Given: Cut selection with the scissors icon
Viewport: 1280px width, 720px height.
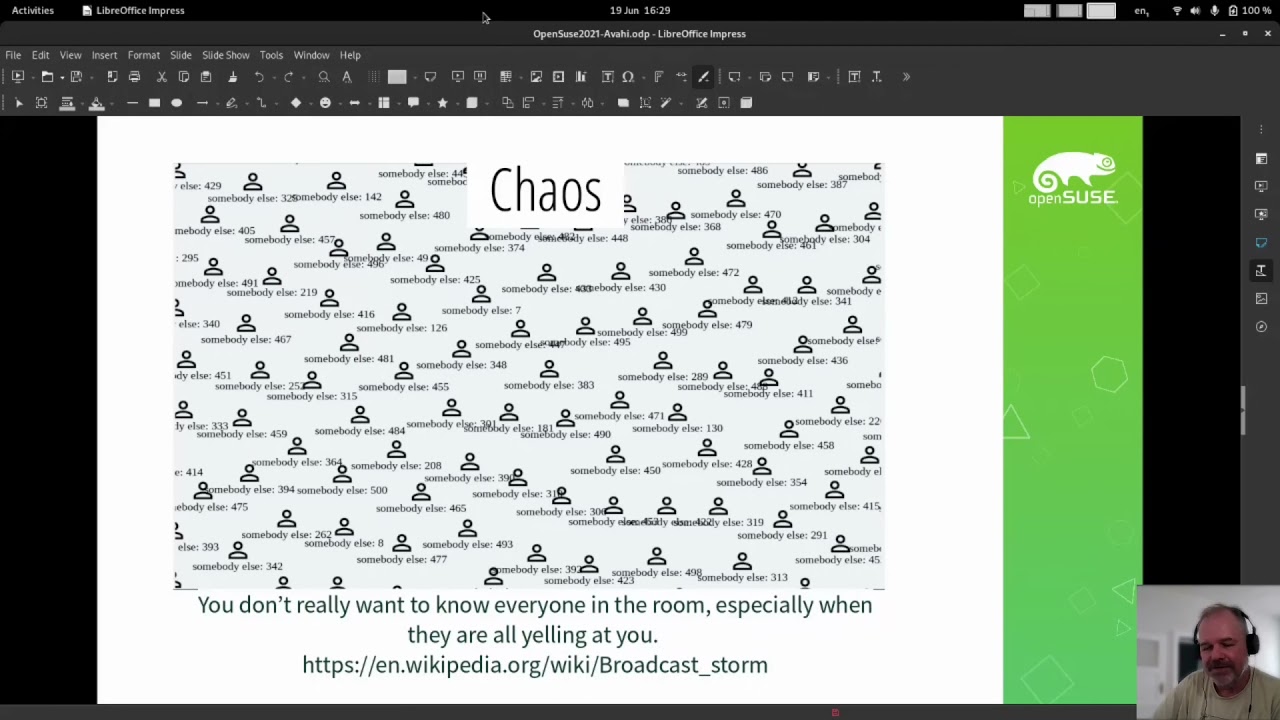Looking at the screenshot, I should pyautogui.click(x=161, y=76).
